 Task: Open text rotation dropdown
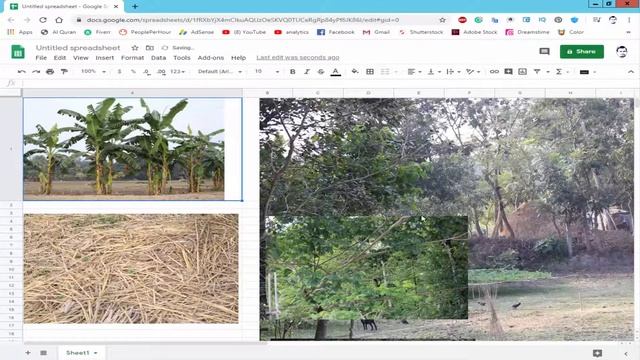[473, 71]
